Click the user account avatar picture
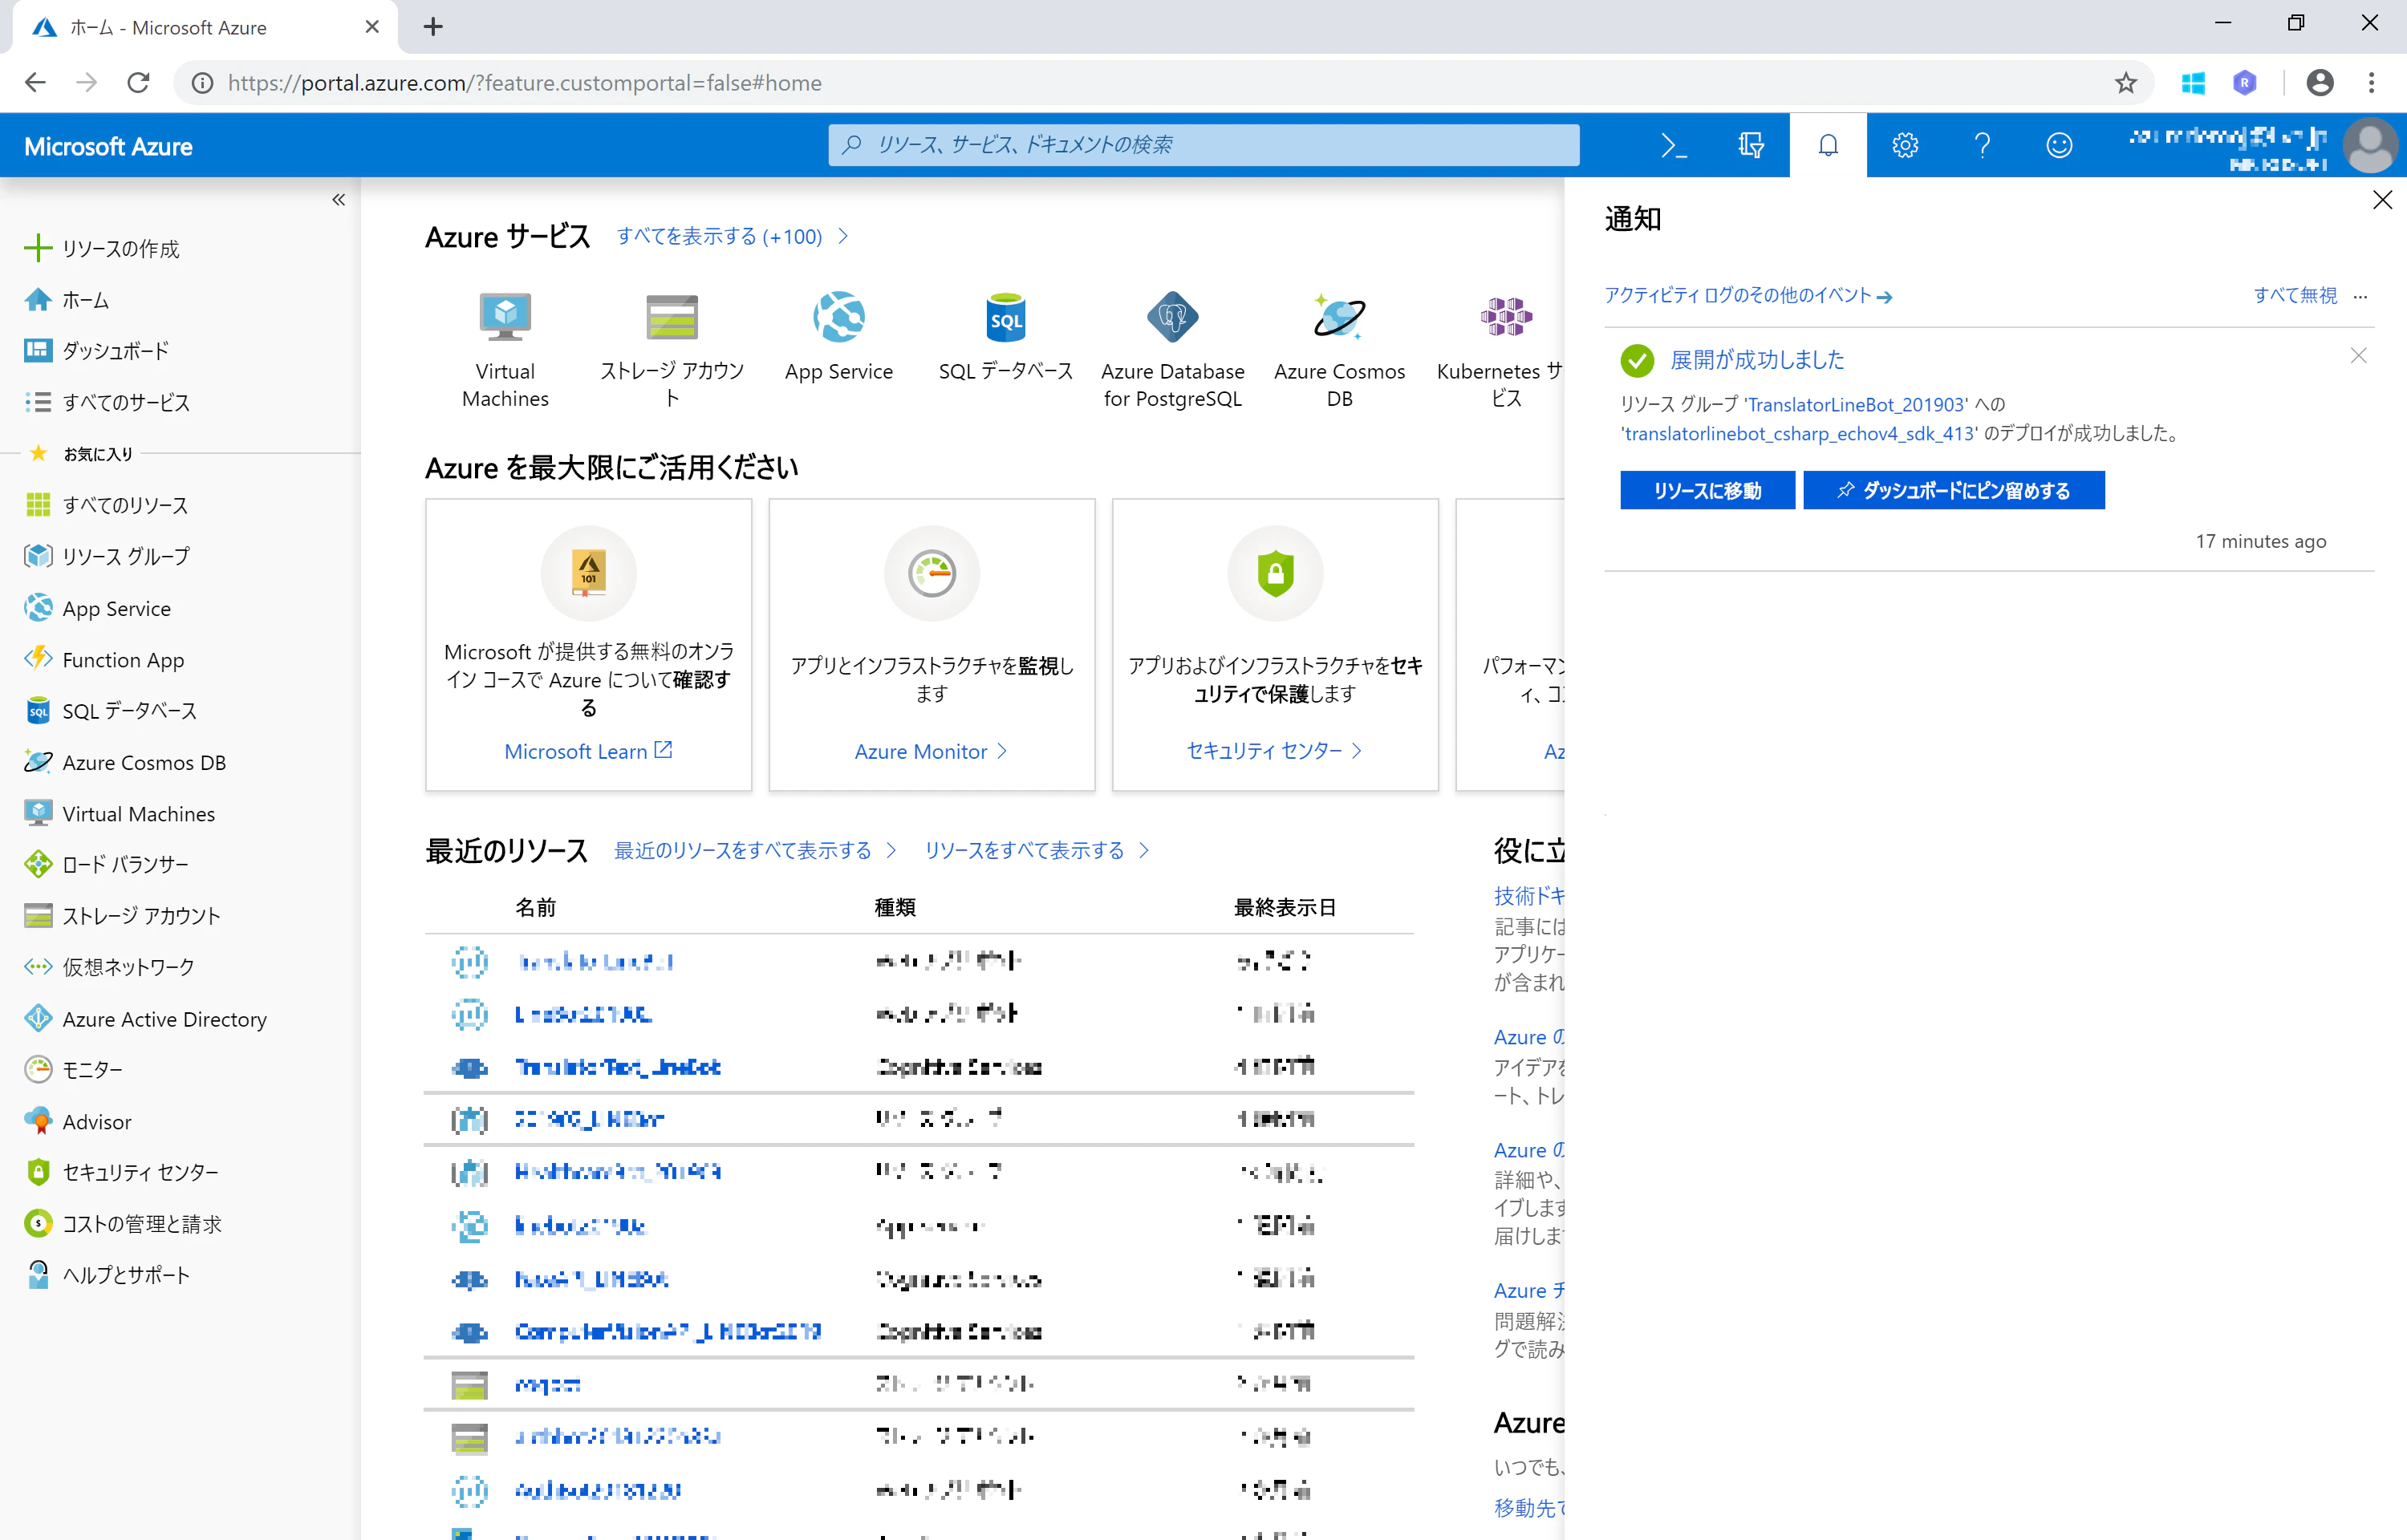The height and width of the screenshot is (1540, 2407). coord(2369,146)
